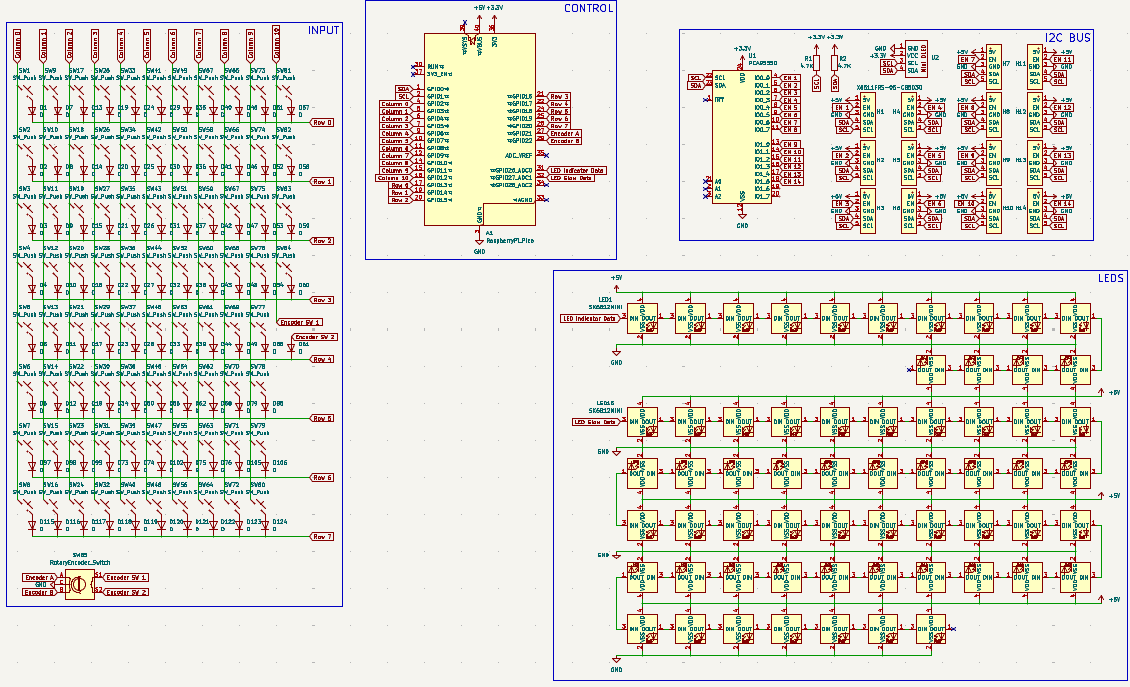Click the Mini OLED connector symbol U2

pos(916,59)
